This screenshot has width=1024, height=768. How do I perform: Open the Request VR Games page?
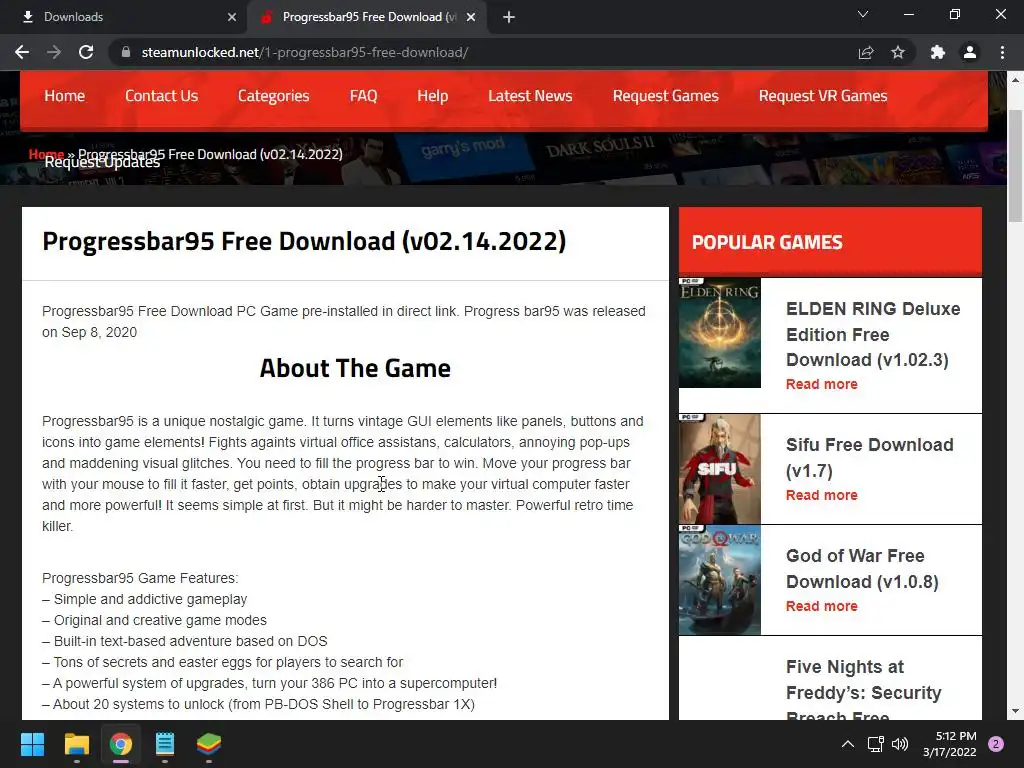click(823, 96)
